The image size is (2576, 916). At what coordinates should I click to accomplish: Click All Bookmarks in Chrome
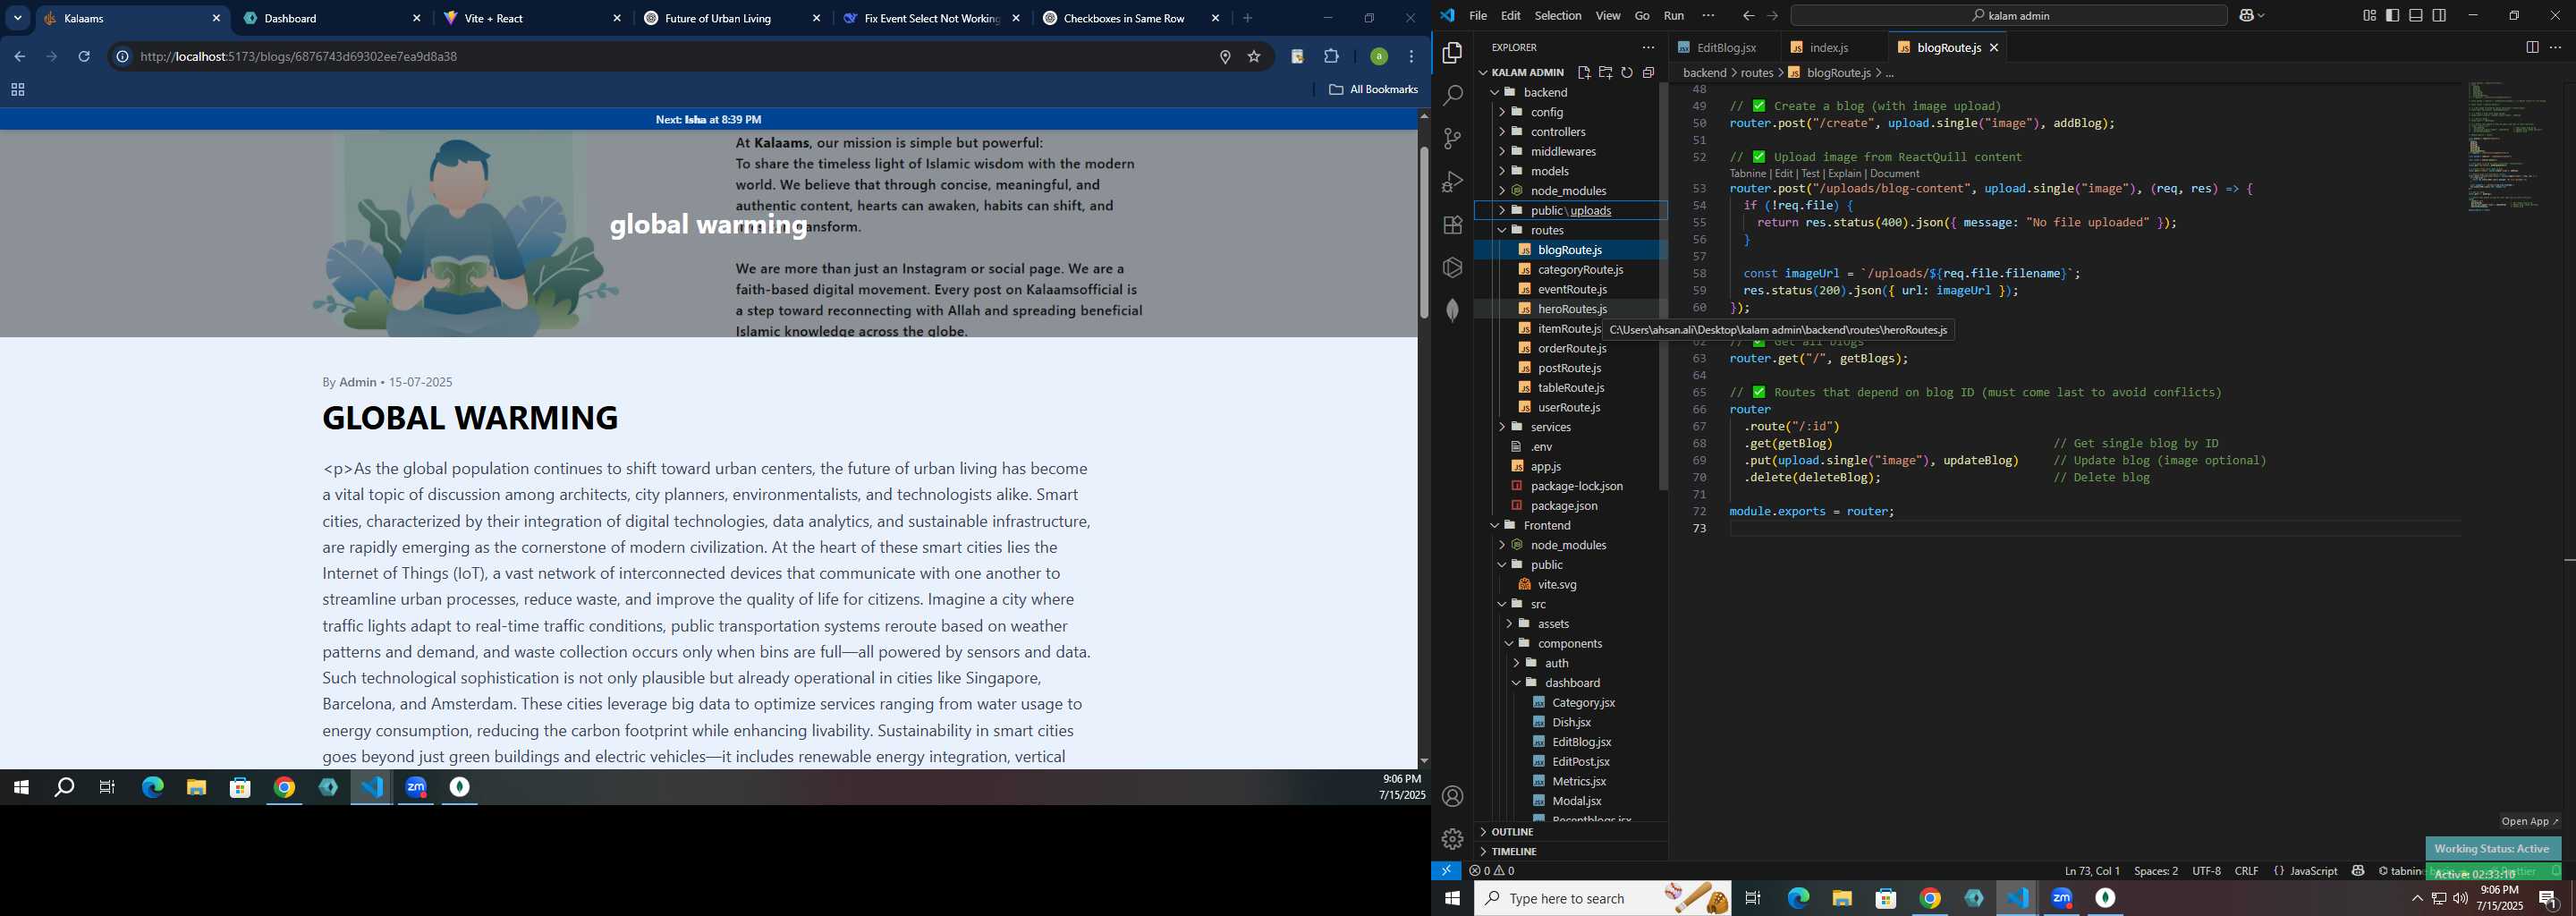click(x=1374, y=90)
